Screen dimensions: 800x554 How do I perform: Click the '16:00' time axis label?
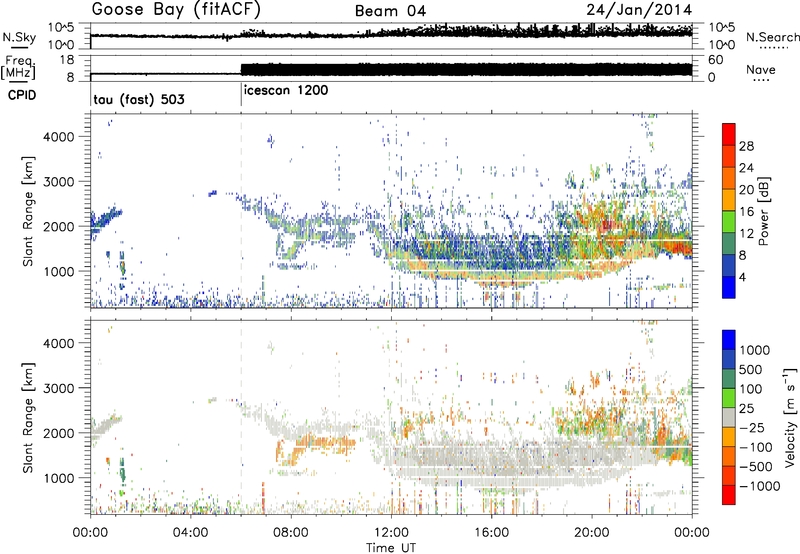tap(491, 533)
